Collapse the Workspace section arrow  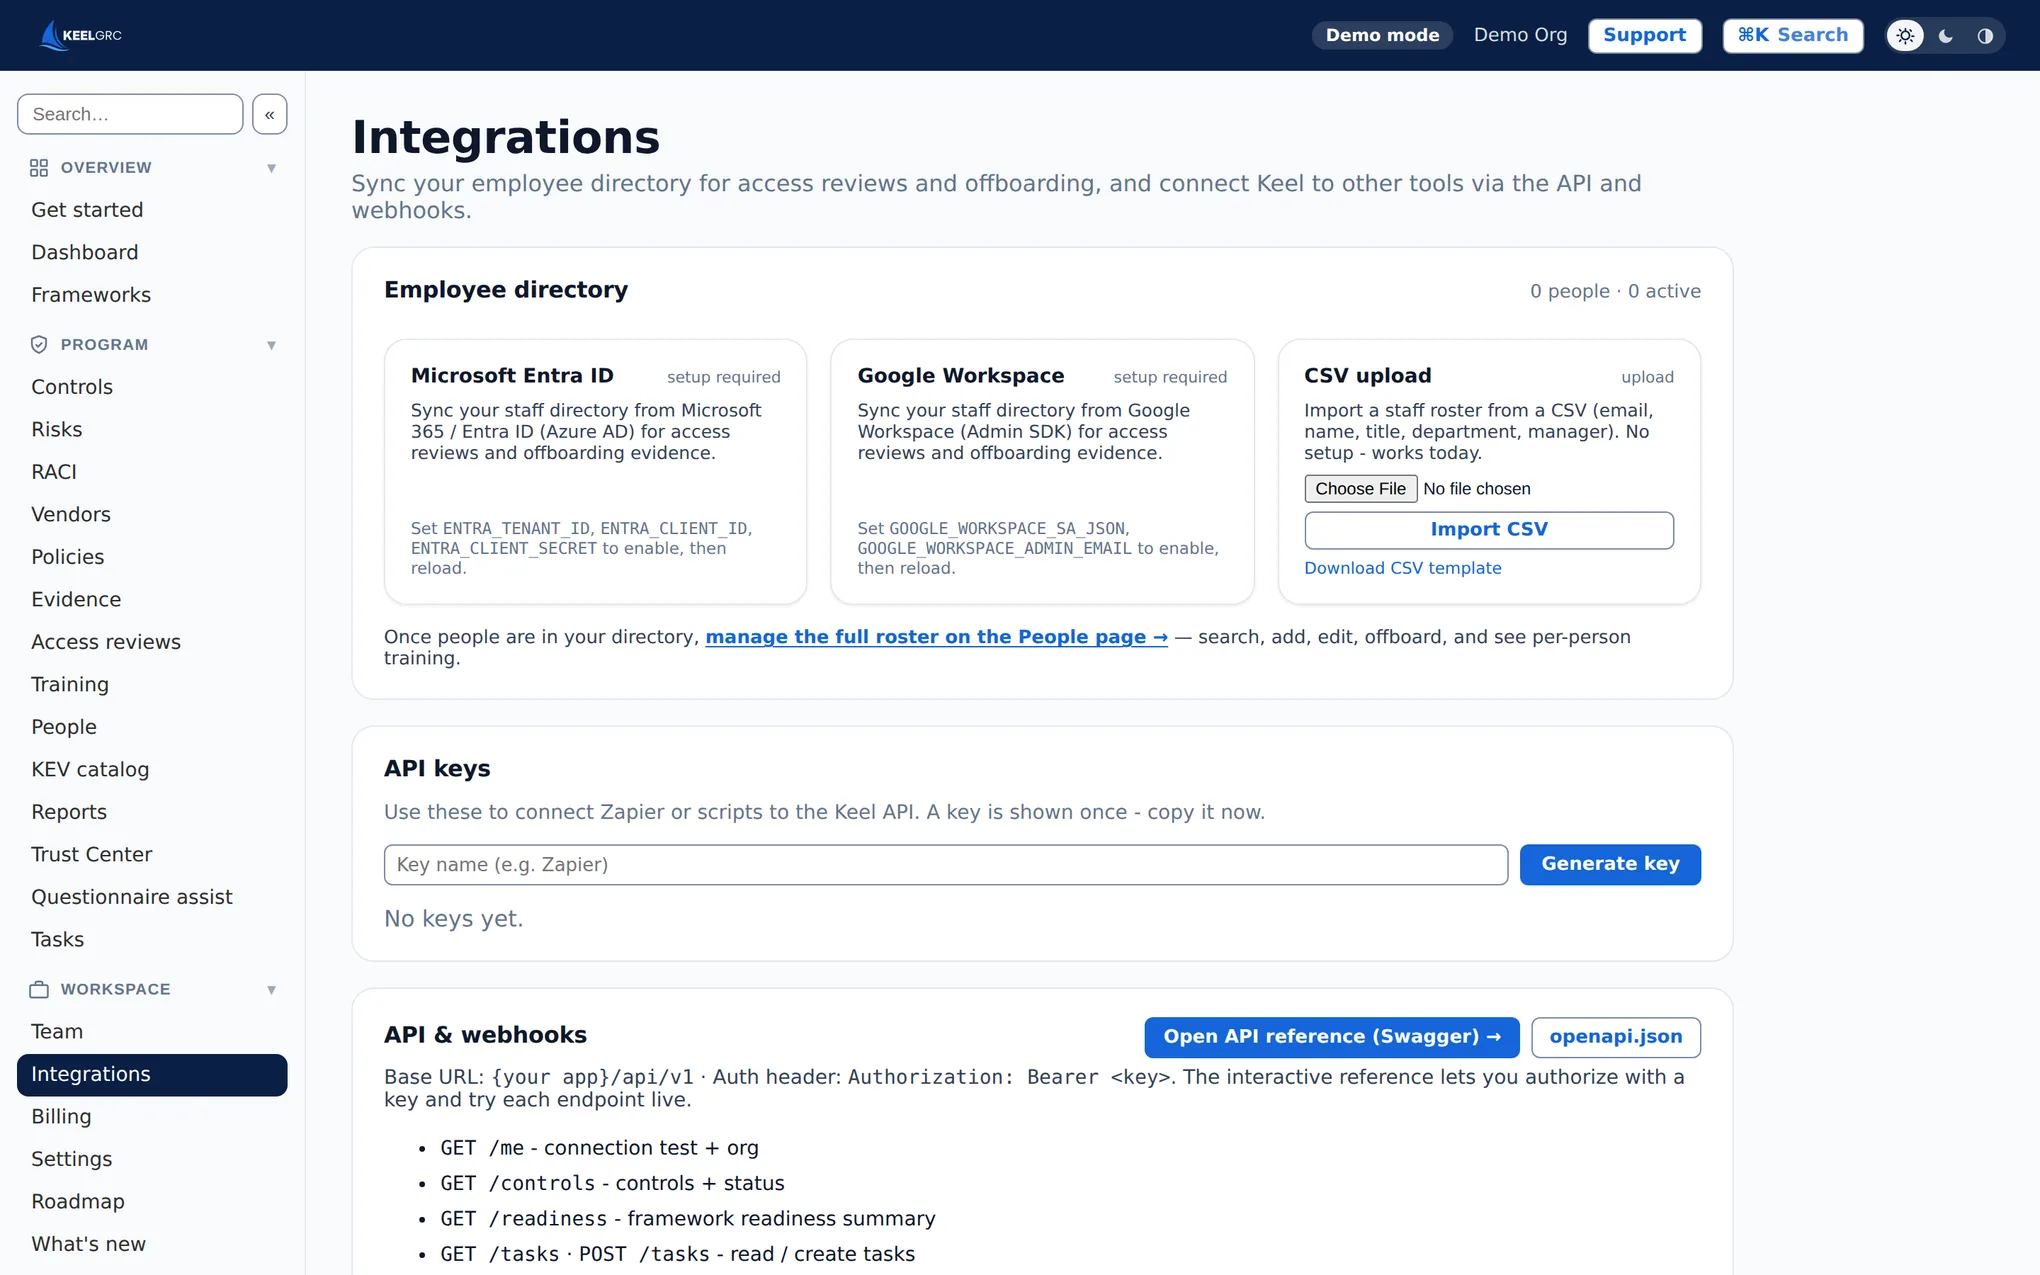[271, 990]
